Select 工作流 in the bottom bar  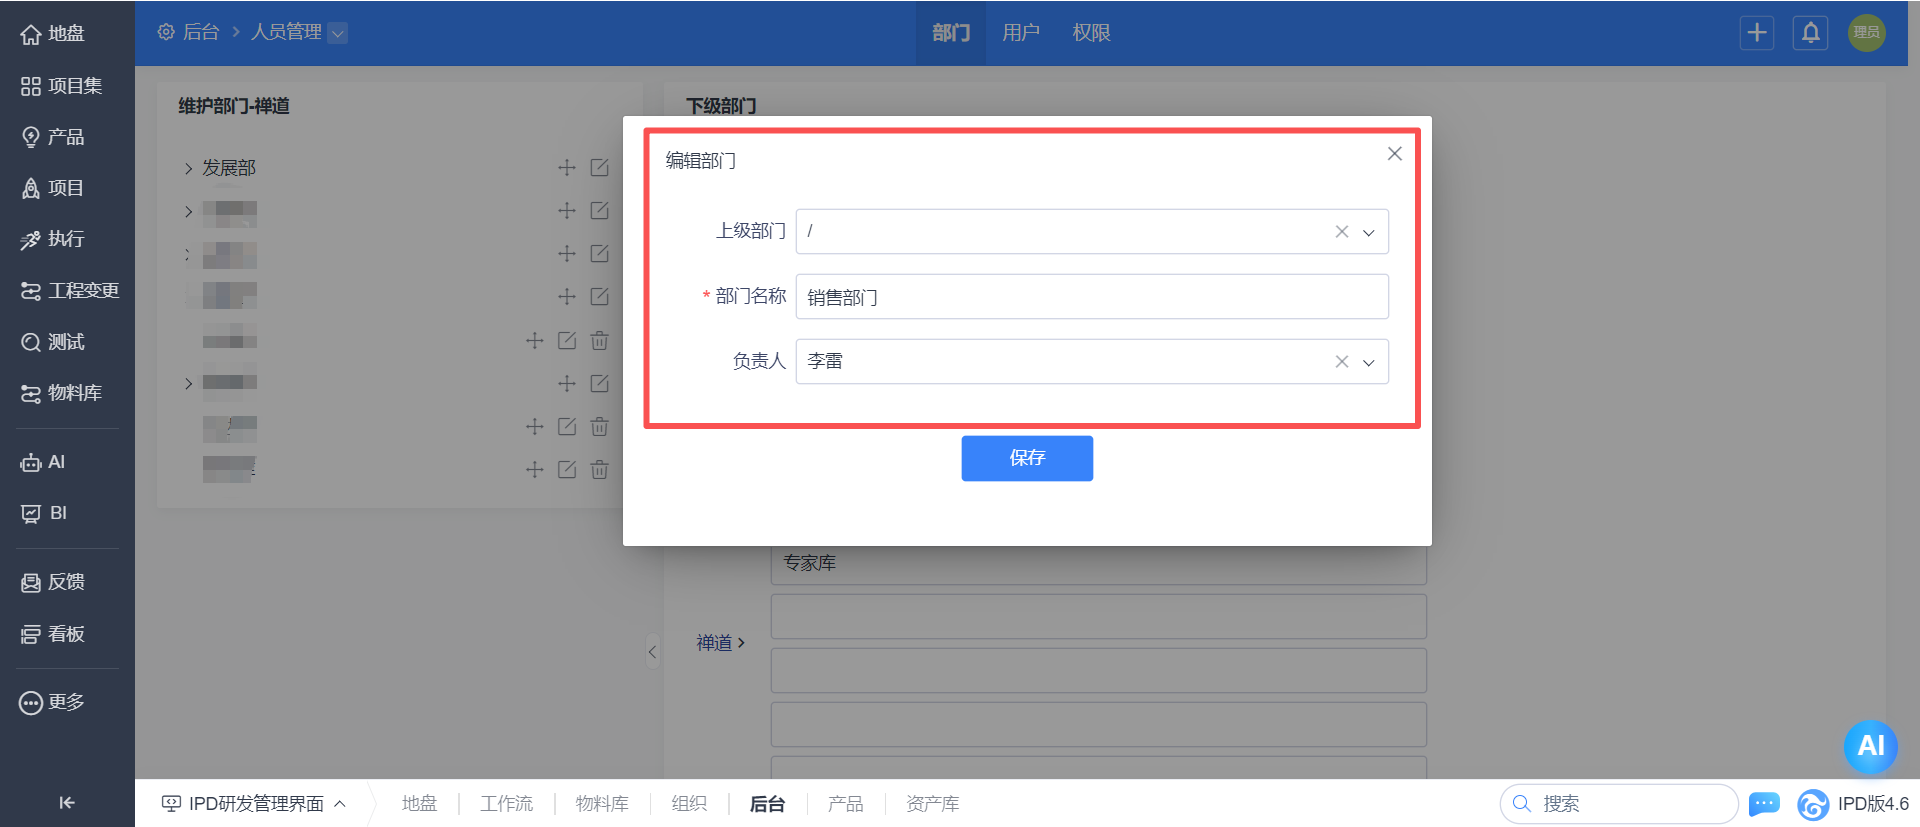[x=506, y=804]
